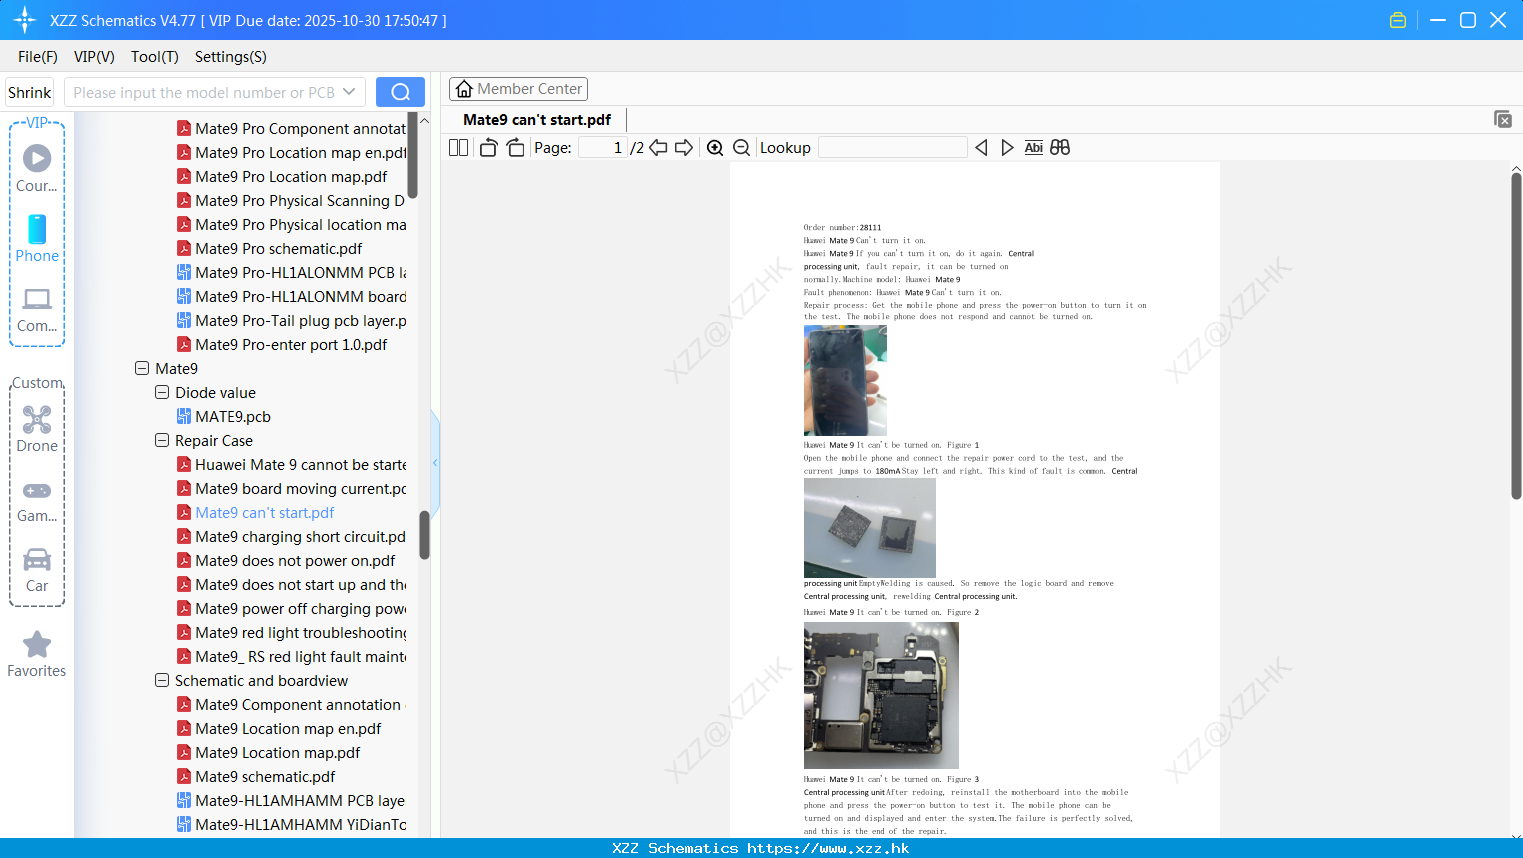
Task: Toggle the two-page view icon
Action: [x=458, y=147]
